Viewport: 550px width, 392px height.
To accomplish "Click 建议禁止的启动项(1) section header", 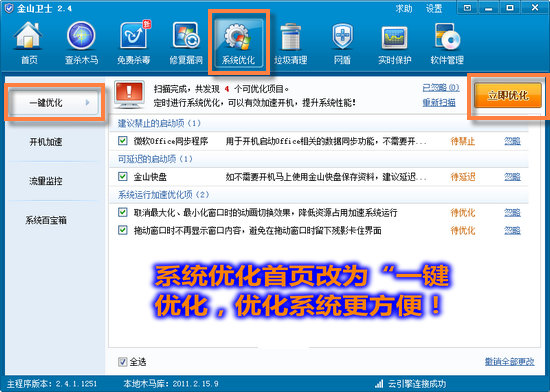I will (159, 123).
